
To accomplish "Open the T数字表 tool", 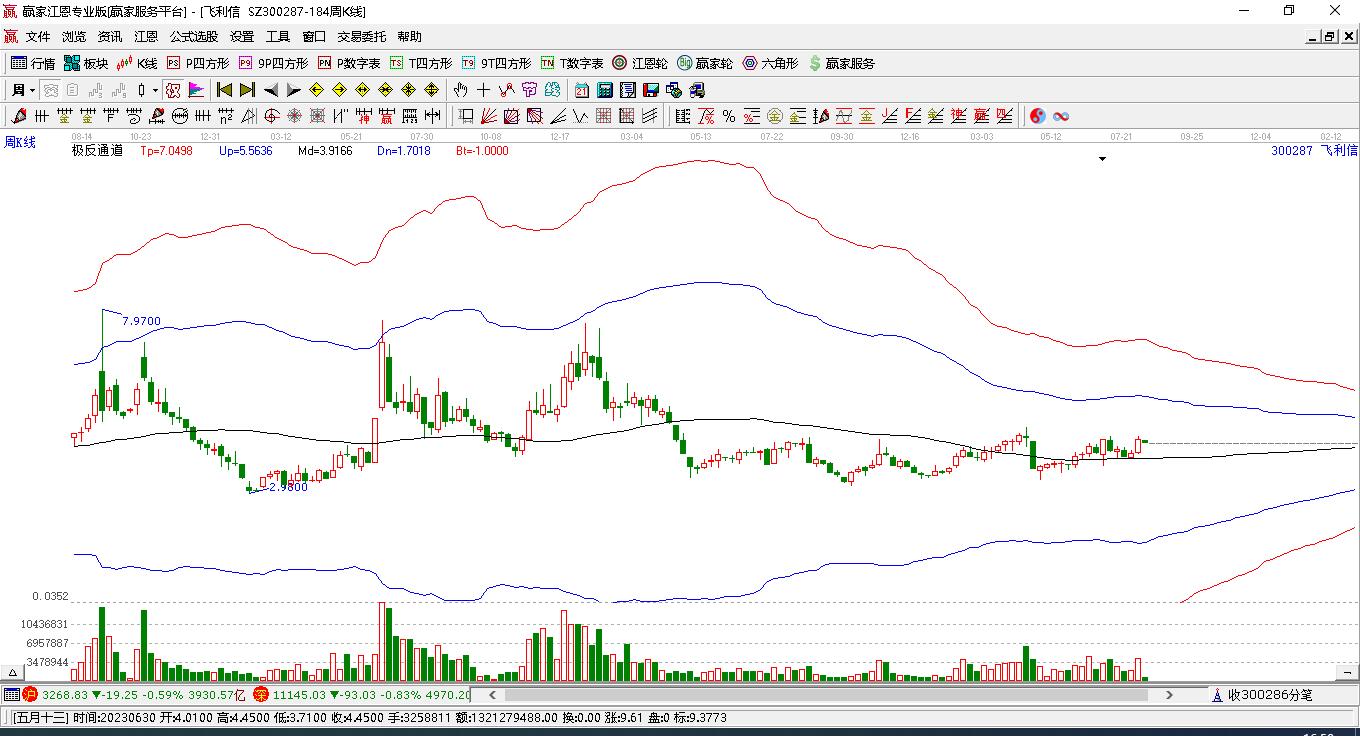I will 572,63.
